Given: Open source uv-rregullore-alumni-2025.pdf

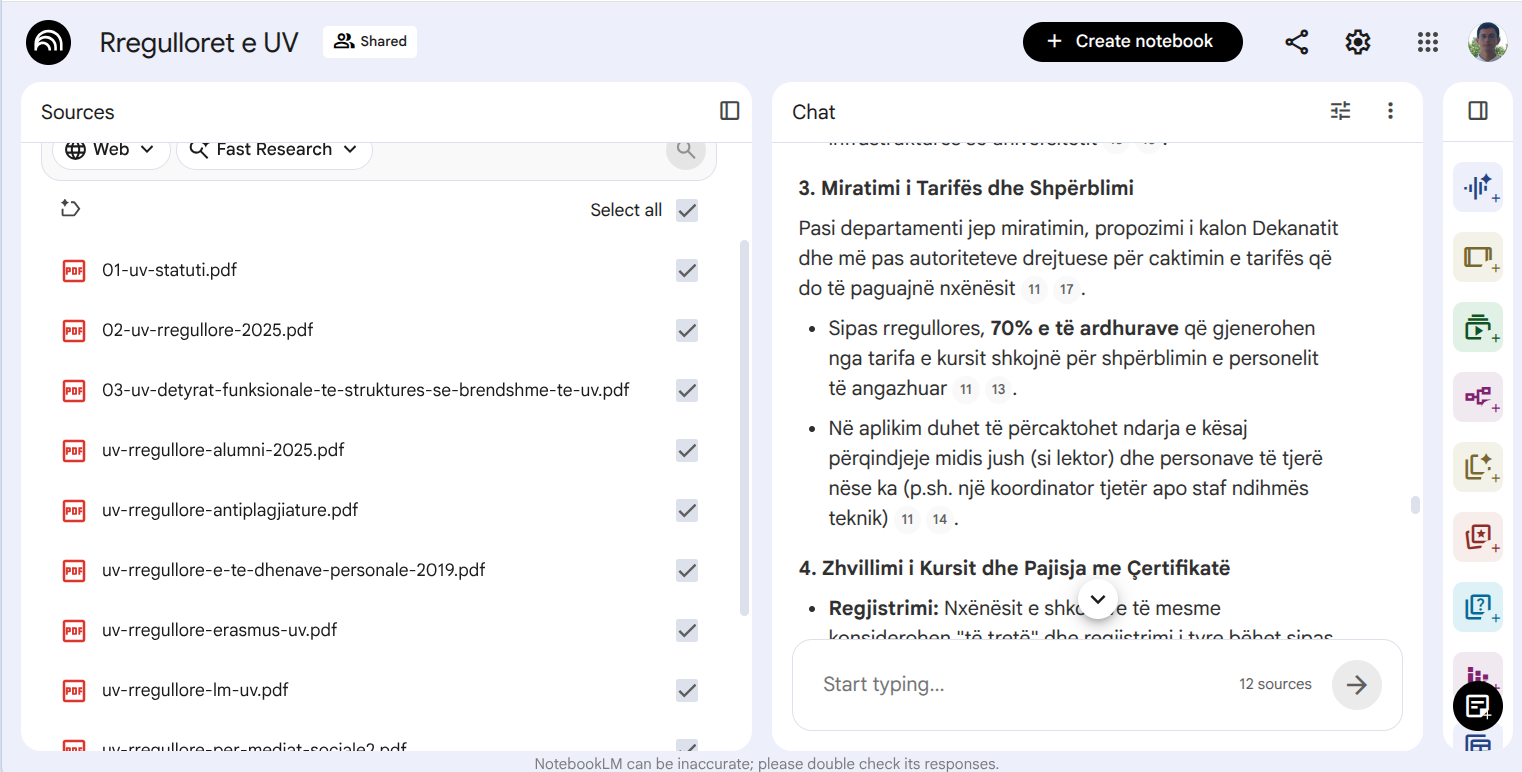Looking at the screenshot, I should coord(223,450).
